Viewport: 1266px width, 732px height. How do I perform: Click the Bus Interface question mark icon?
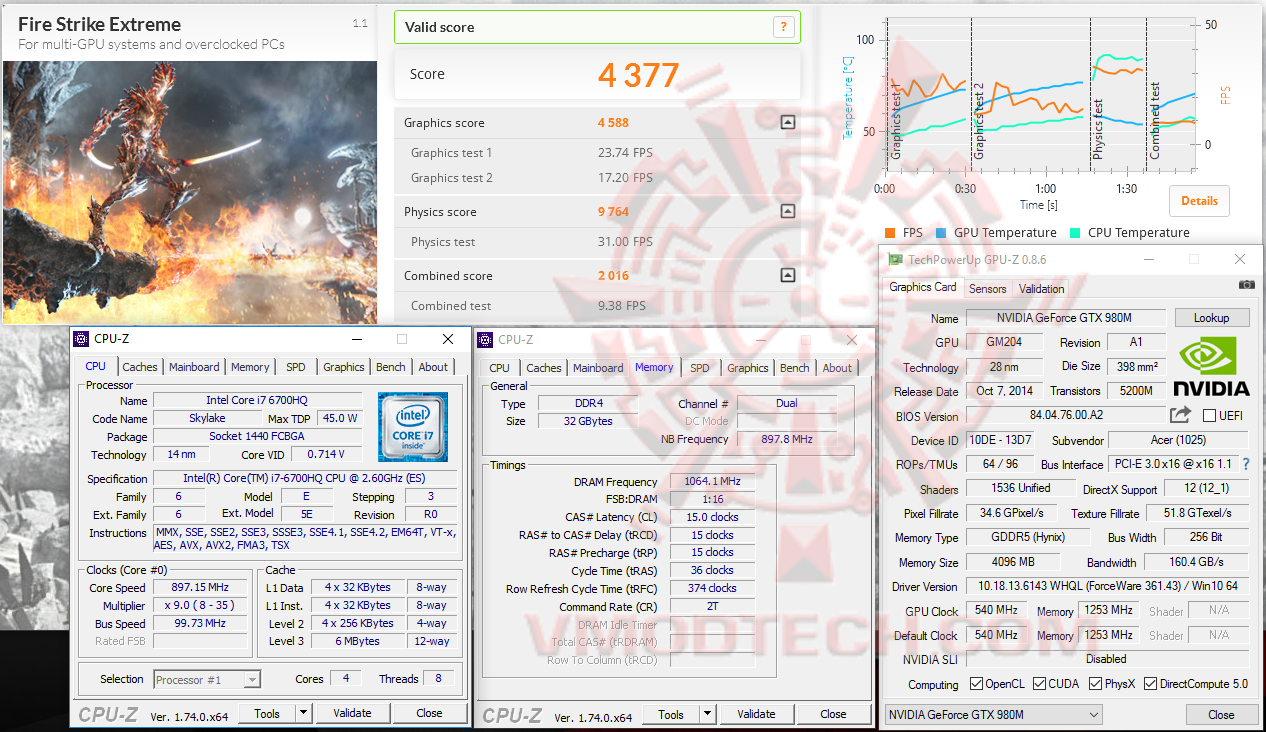1246,465
